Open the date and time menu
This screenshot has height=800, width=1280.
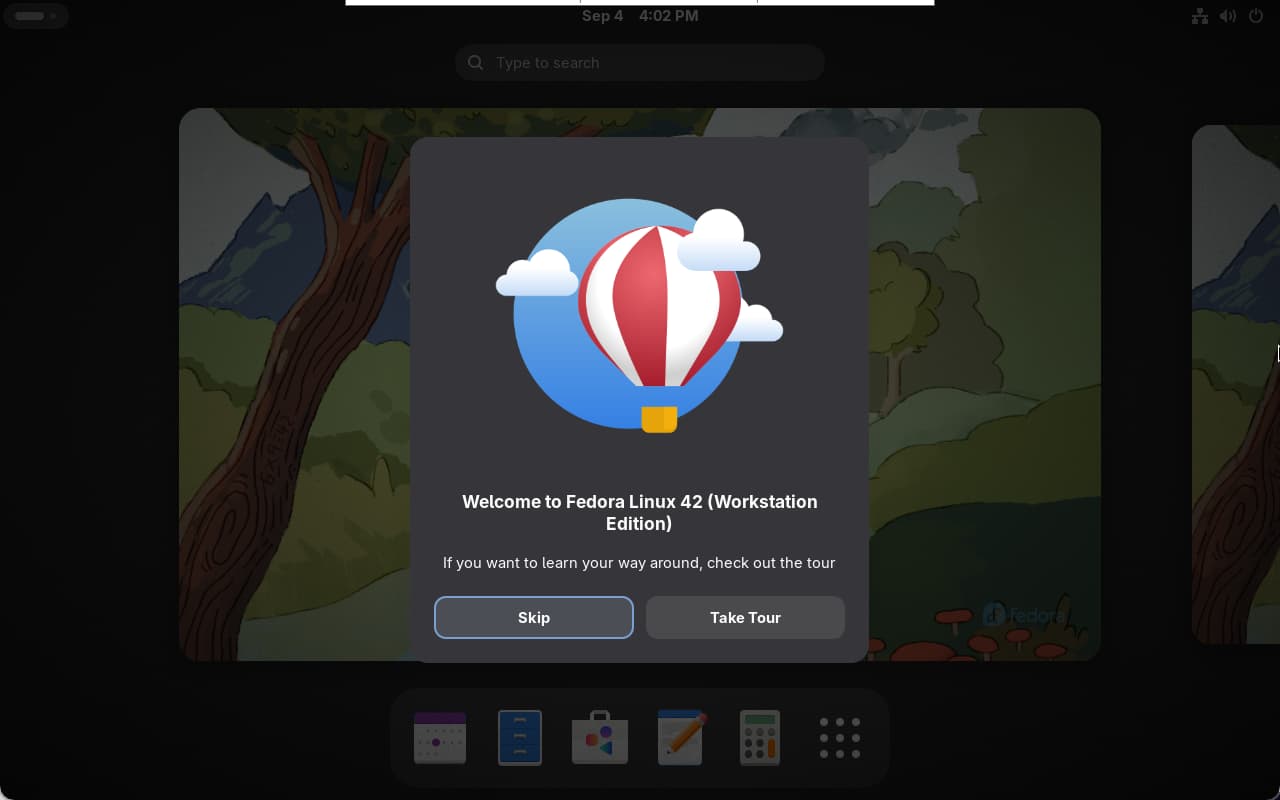coord(640,16)
